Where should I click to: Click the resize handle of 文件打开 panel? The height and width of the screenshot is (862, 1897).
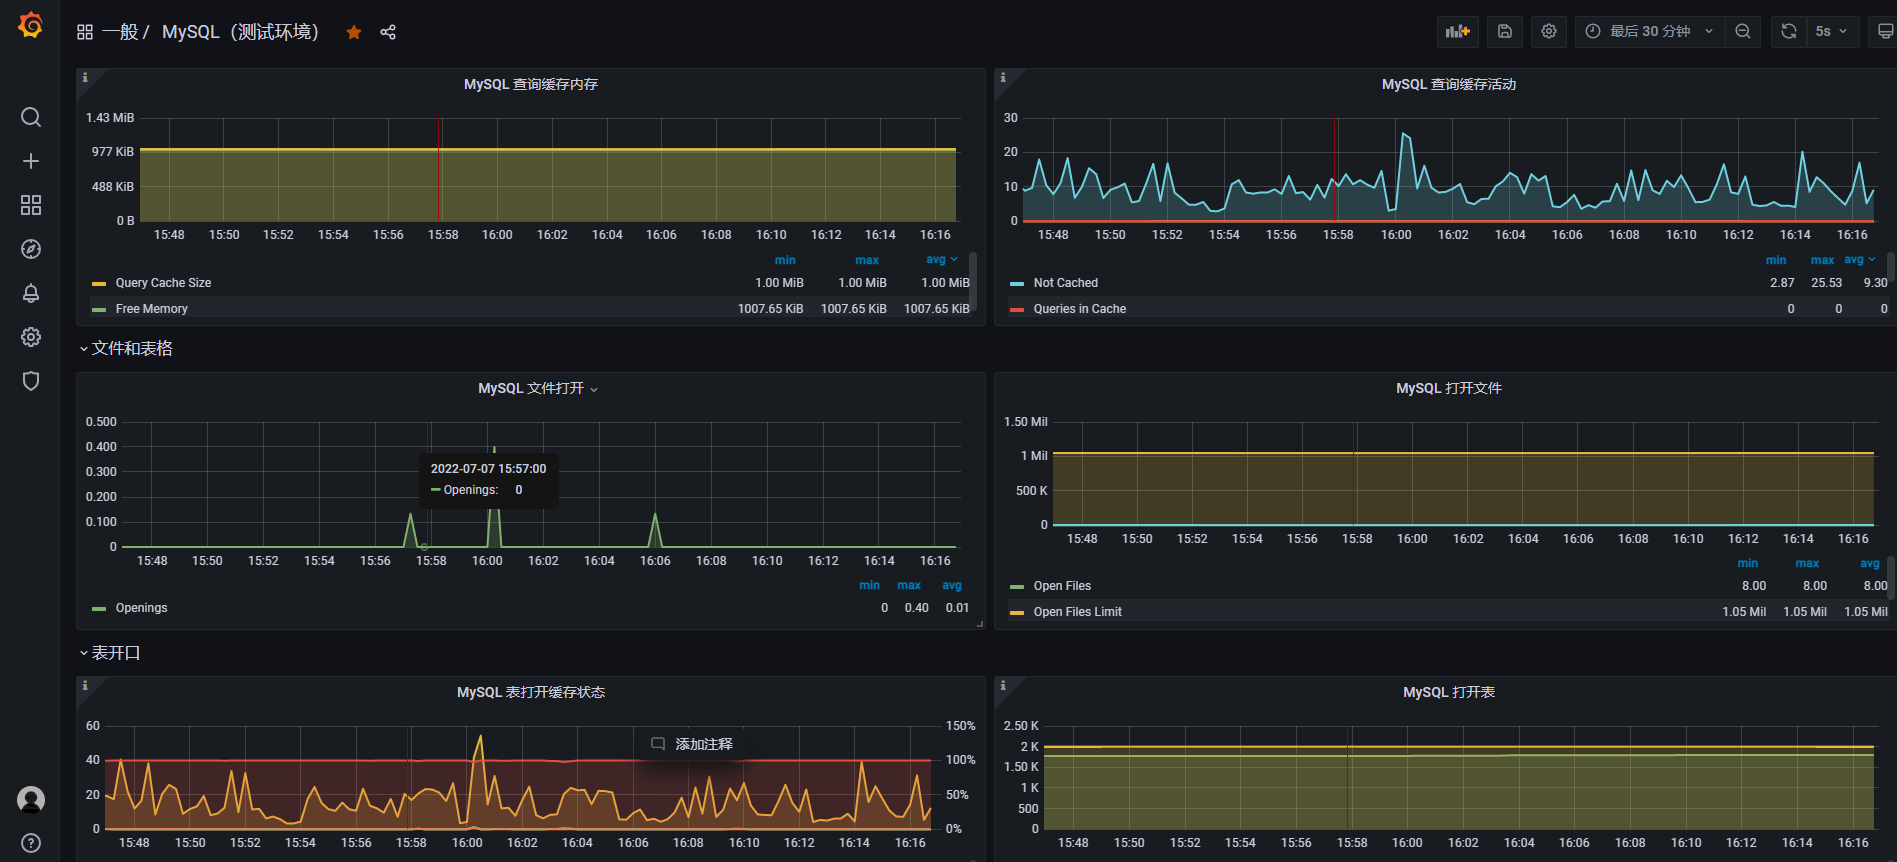[x=980, y=624]
